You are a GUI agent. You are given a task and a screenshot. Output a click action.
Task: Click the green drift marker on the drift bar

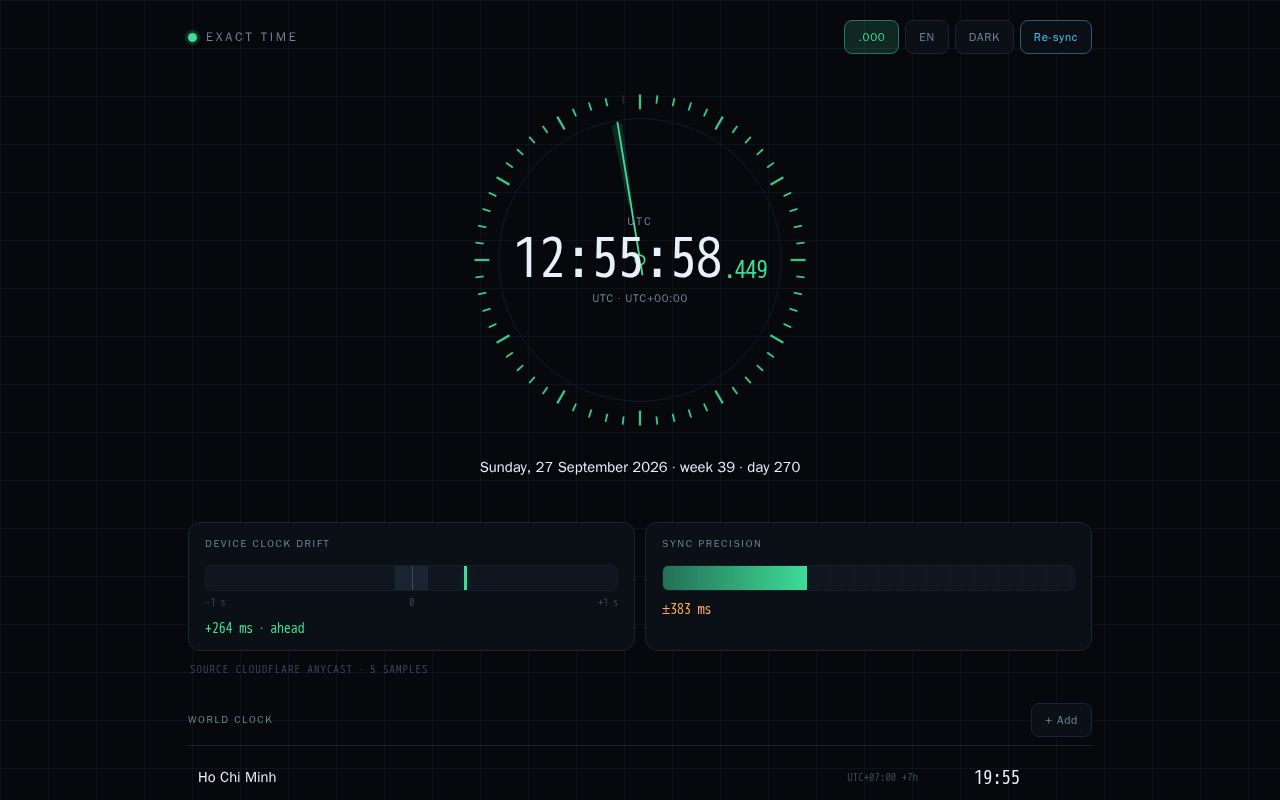coord(465,578)
